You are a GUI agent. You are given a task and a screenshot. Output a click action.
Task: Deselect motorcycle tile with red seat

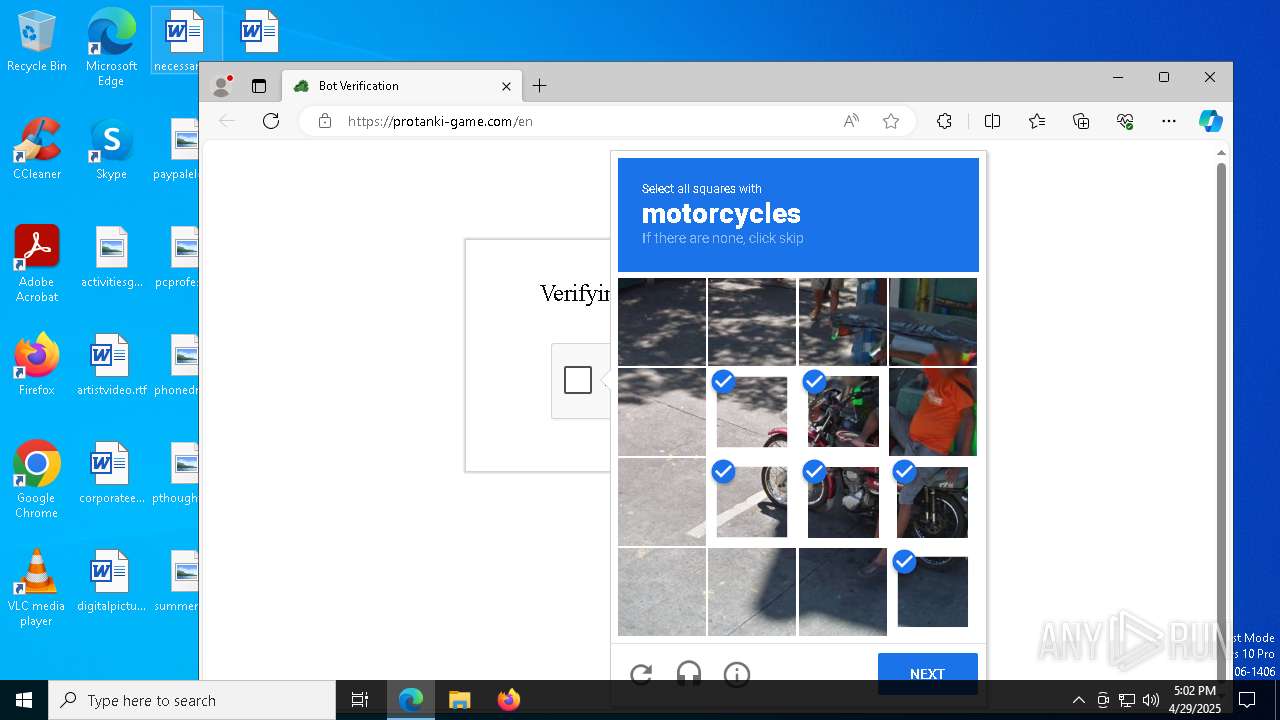[x=843, y=412]
